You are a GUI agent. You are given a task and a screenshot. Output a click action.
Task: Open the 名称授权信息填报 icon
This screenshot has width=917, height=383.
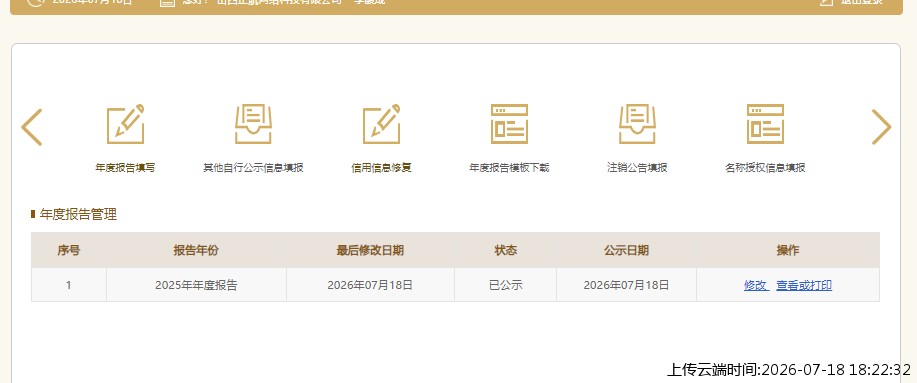point(766,124)
